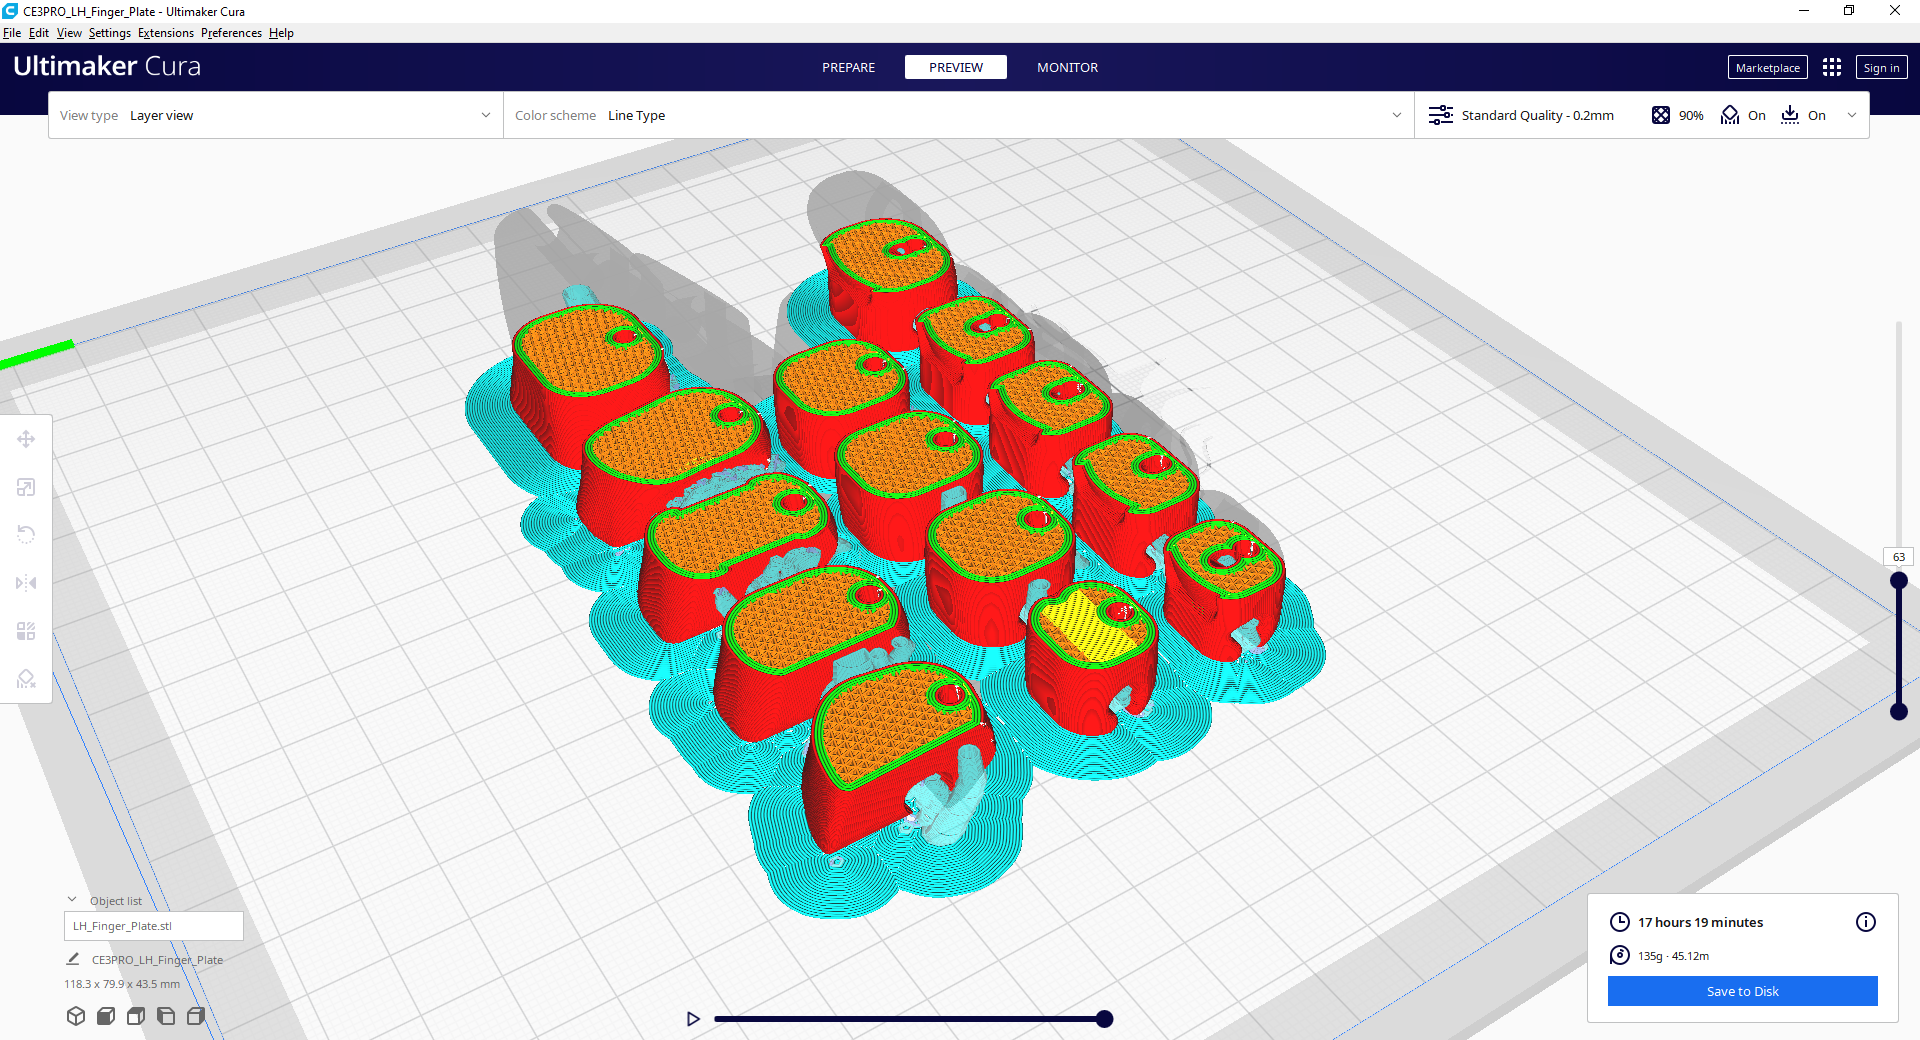The height and width of the screenshot is (1040, 1920).
Task: Minimize the Cura window
Action: point(1804,11)
